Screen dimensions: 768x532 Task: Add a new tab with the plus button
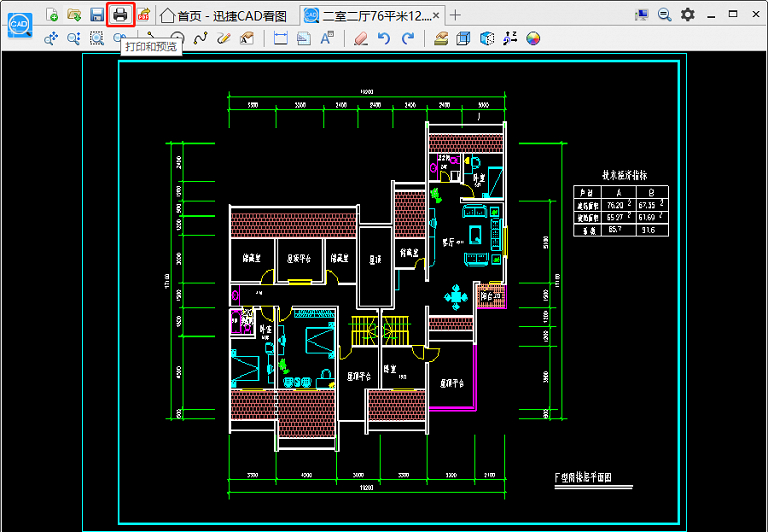[x=455, y=16]
